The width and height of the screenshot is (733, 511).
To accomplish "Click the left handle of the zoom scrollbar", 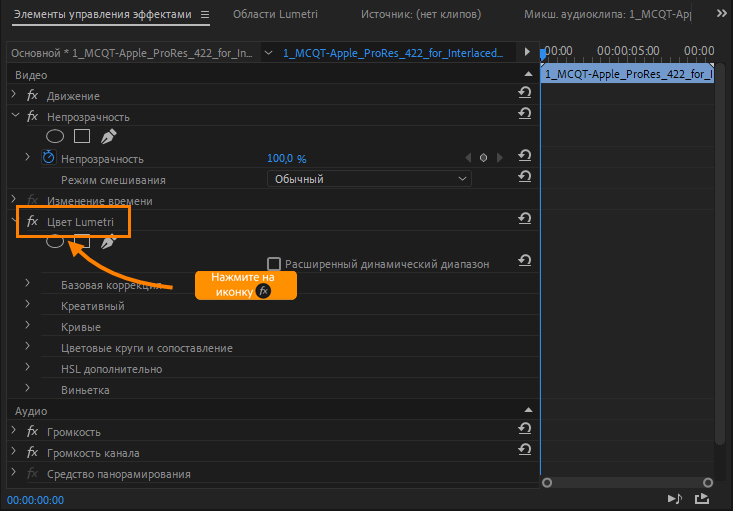I will pyautogui.click(x=547, y=482).
